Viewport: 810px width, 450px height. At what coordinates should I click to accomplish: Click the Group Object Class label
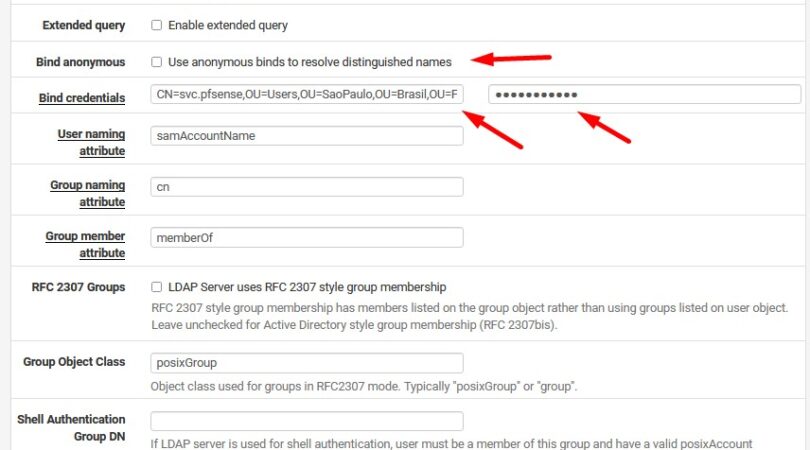[x=74, y=362]
